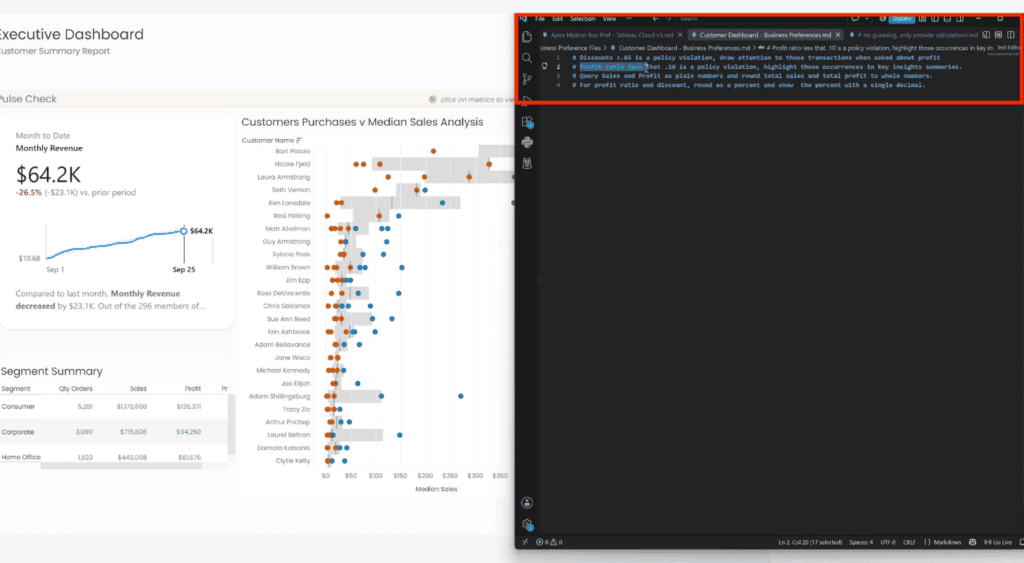This screenshot has height=563, width=1024.
Task: Open the Python extension panel in activity bar
Action: [x=527, y=142]
